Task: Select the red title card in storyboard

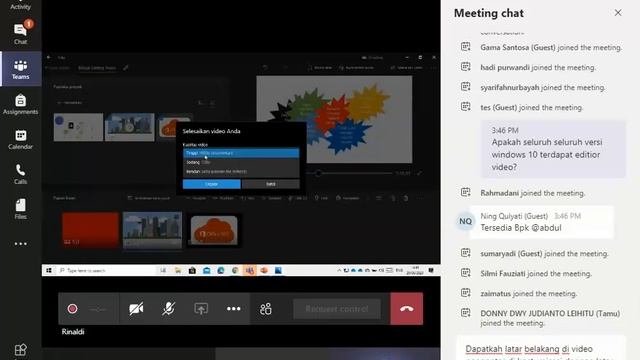Action: point(90,230)
